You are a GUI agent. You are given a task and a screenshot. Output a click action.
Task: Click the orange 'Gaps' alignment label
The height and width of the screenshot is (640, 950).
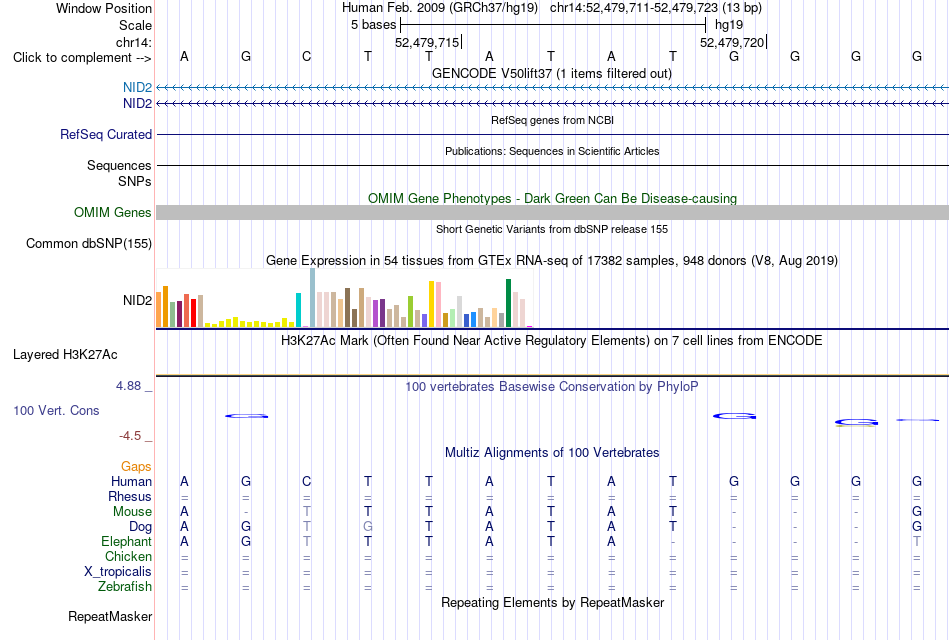coord(136,466)
